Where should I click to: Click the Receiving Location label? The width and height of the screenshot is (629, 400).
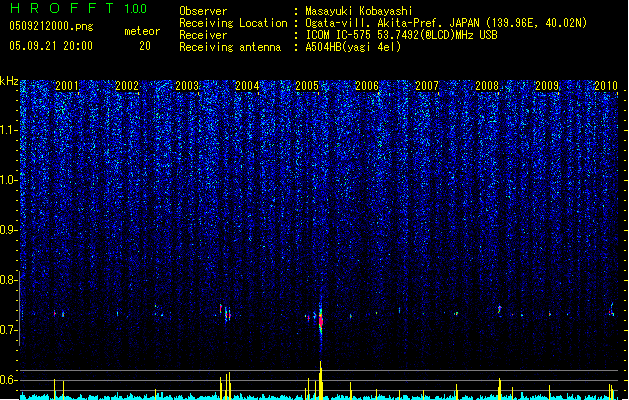click(233, 23)
